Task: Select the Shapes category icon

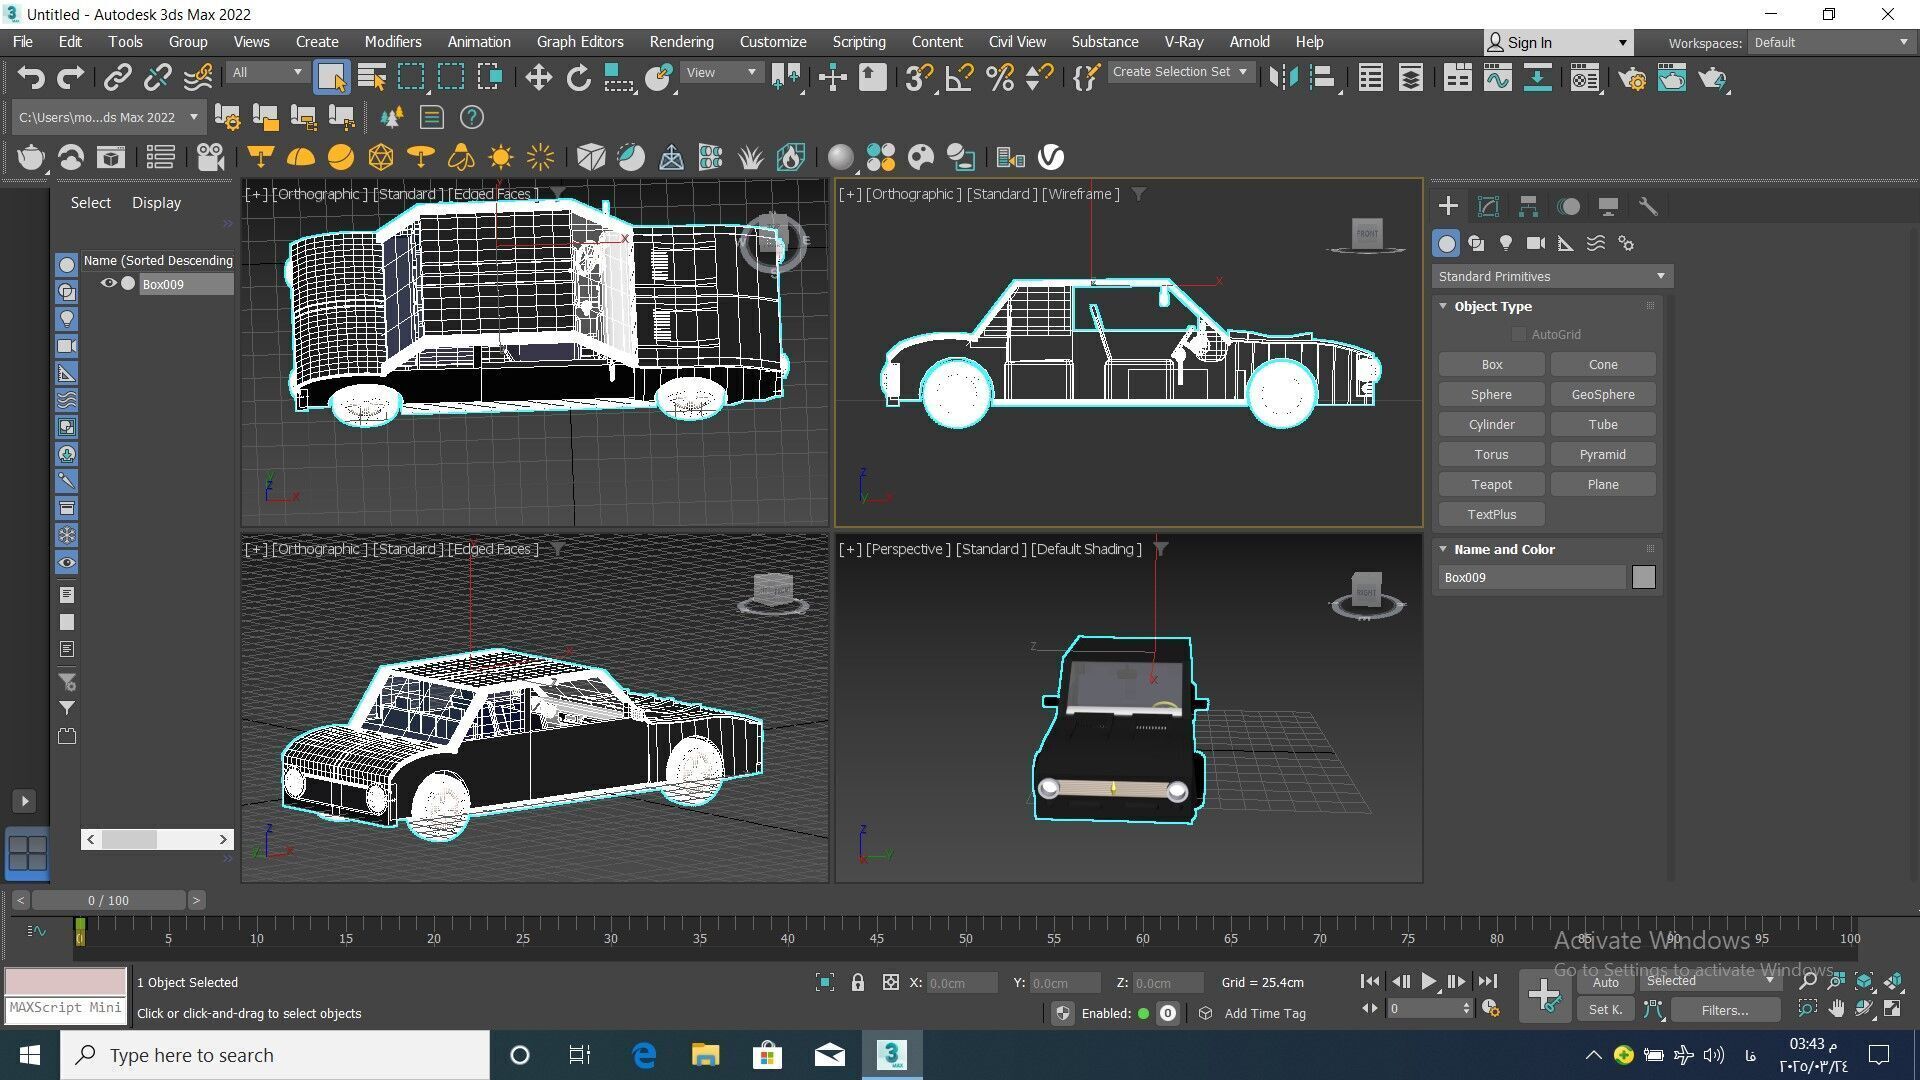Action: pos(1476,243)
